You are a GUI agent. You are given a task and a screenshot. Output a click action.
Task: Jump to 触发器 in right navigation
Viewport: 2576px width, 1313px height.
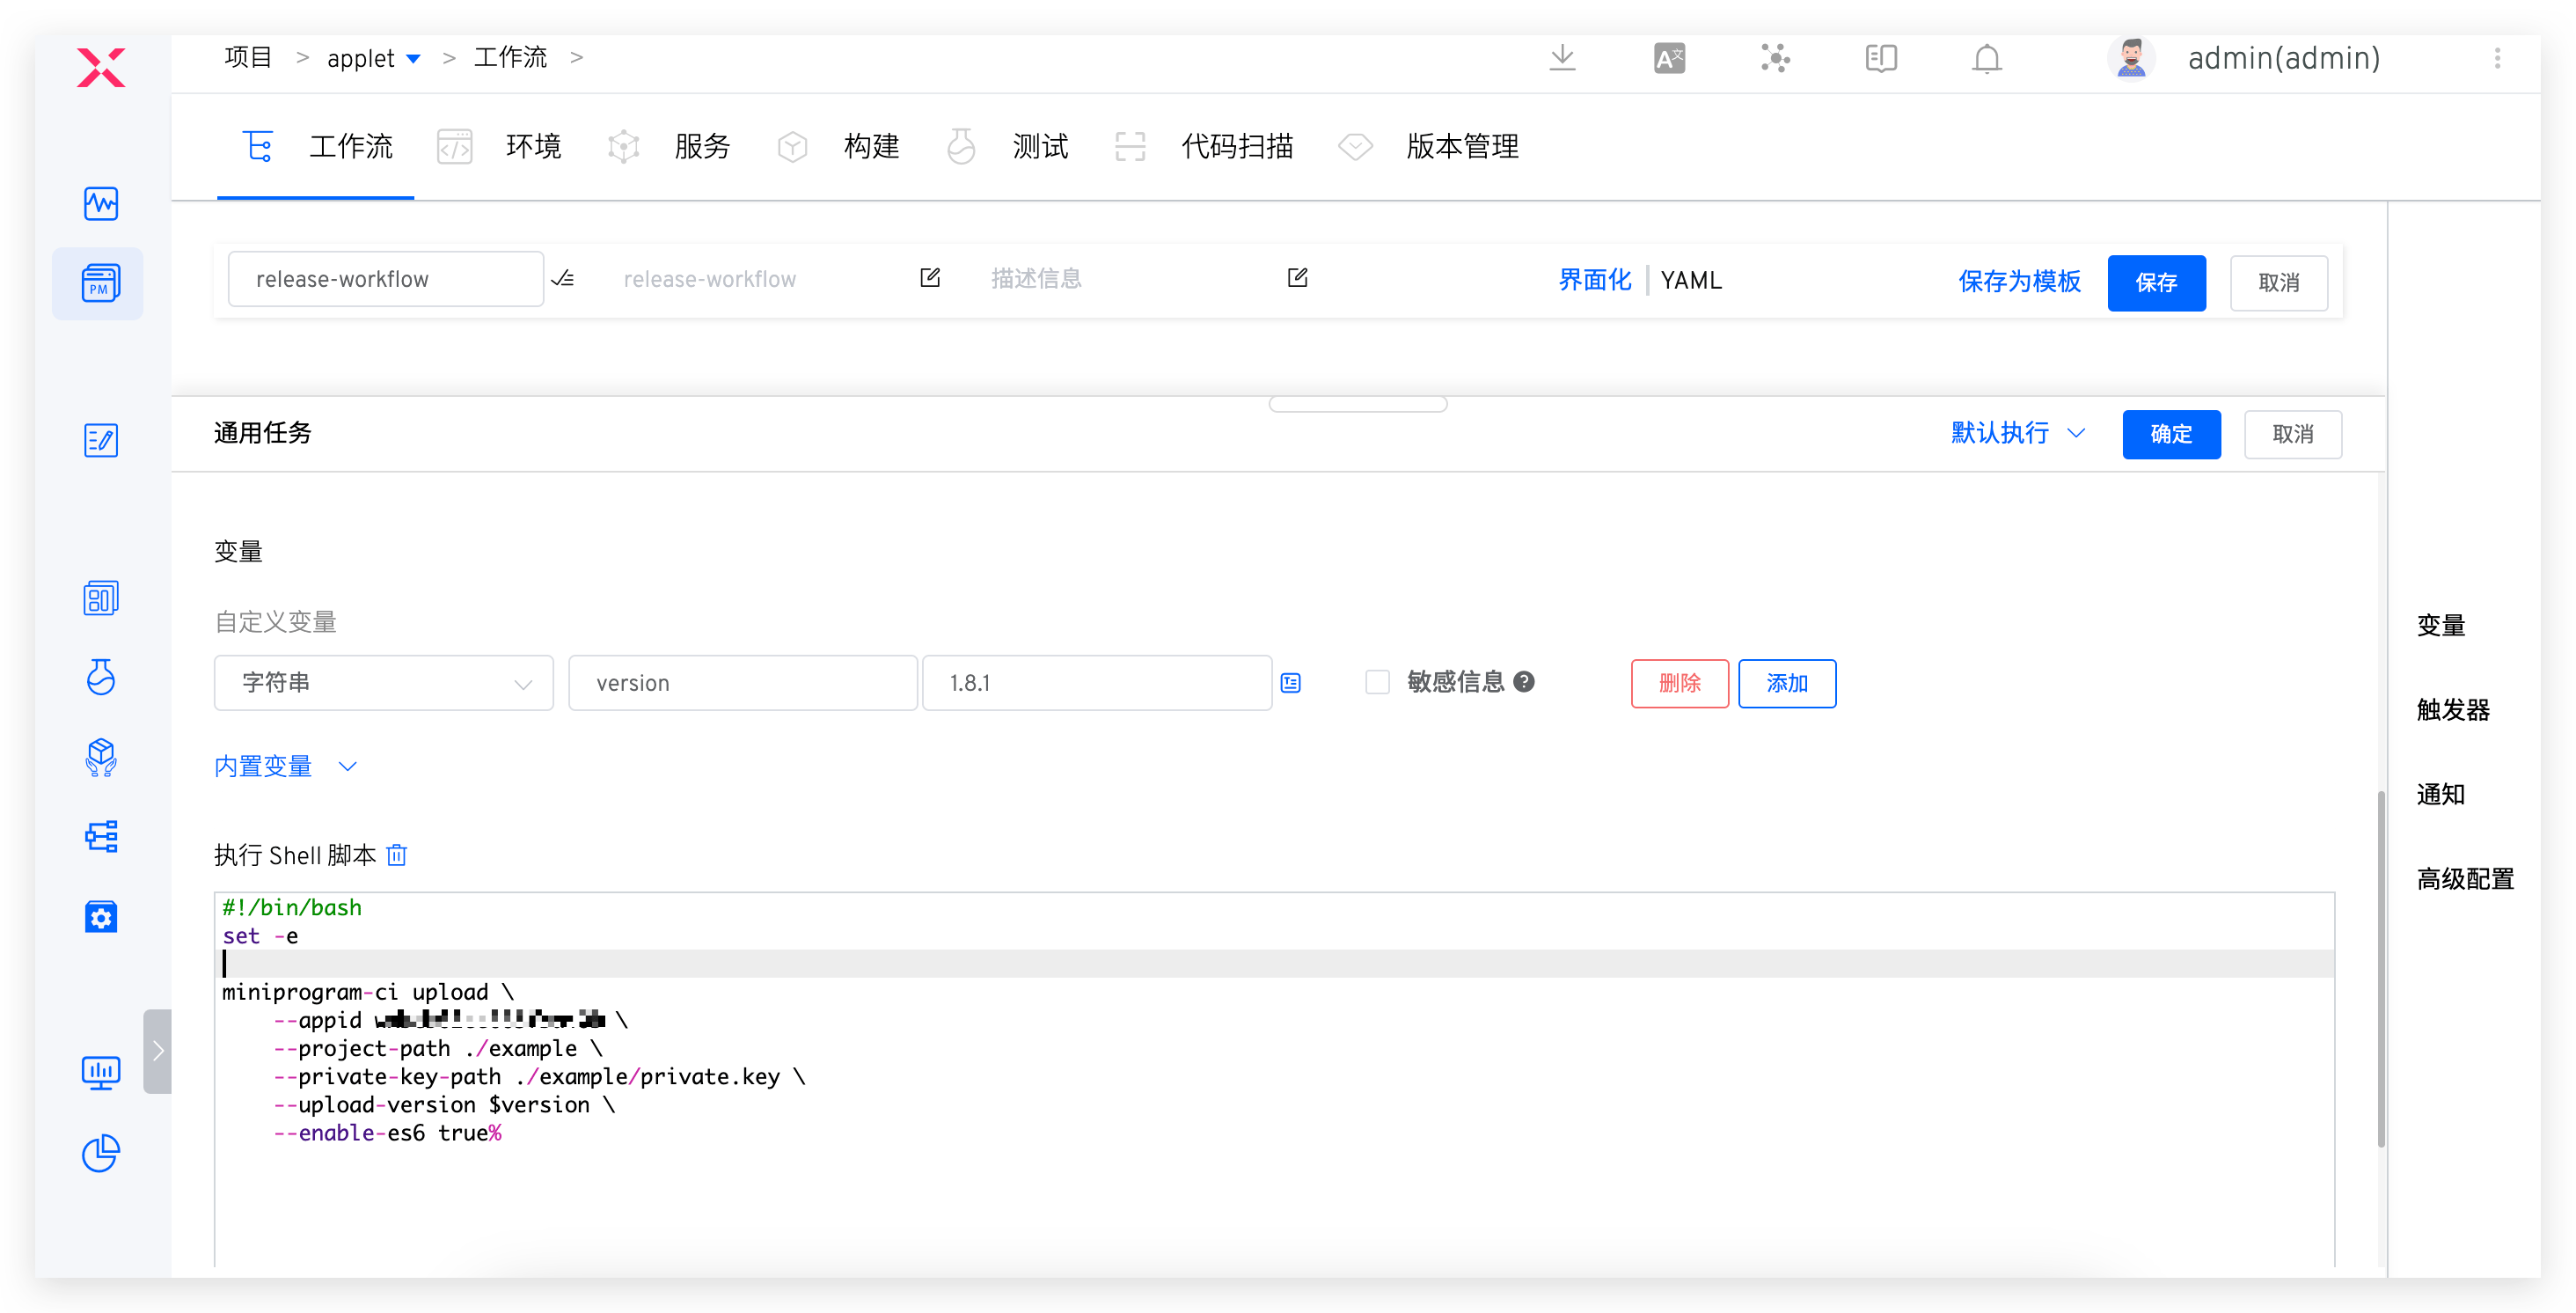click(x=2453, y=710)
